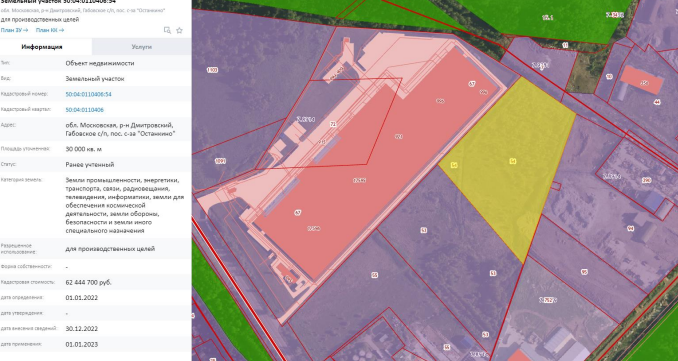Click parcel label 1091 on the map

click(220, 161)
